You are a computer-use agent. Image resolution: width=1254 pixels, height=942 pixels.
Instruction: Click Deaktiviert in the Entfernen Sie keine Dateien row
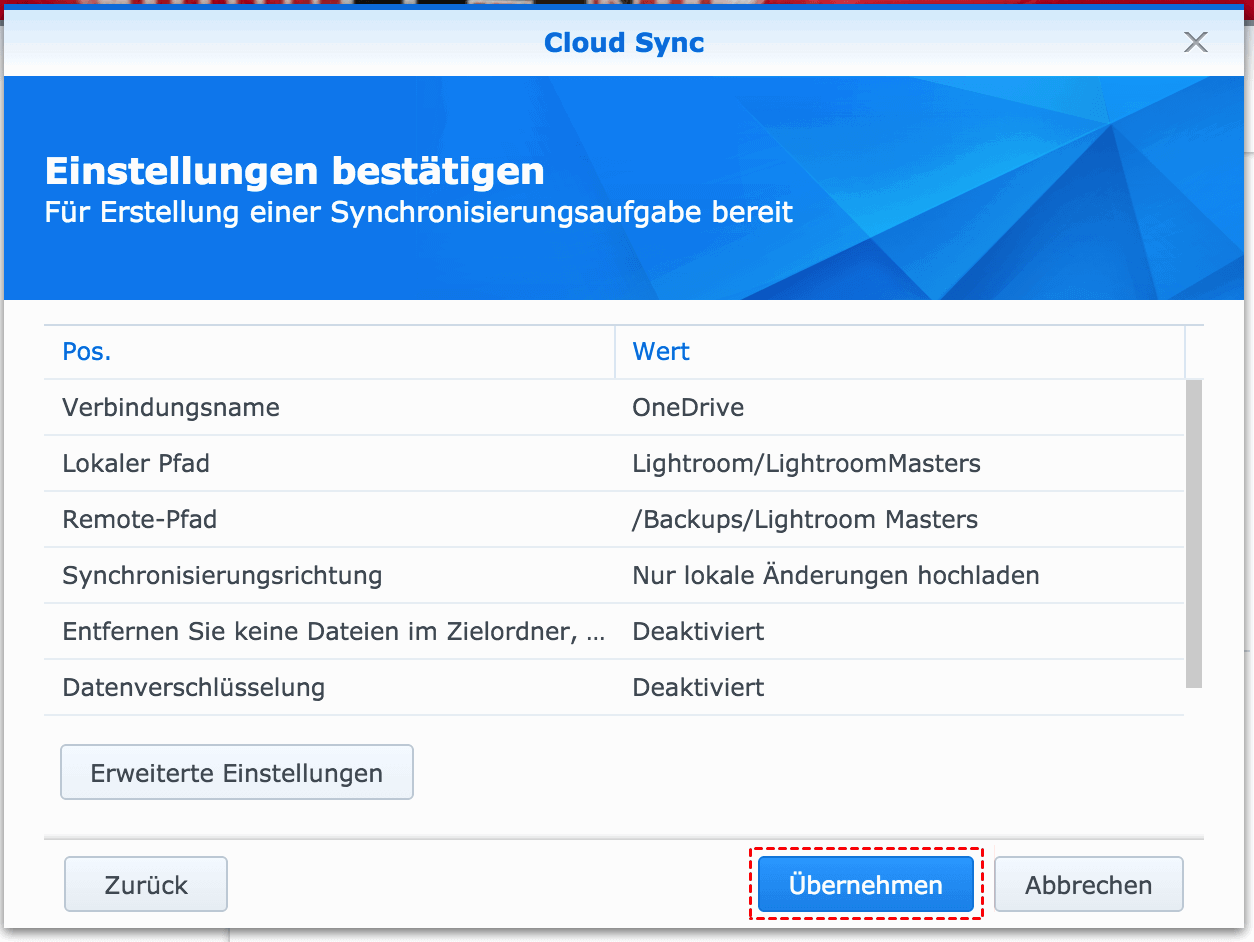pos(698,632)
